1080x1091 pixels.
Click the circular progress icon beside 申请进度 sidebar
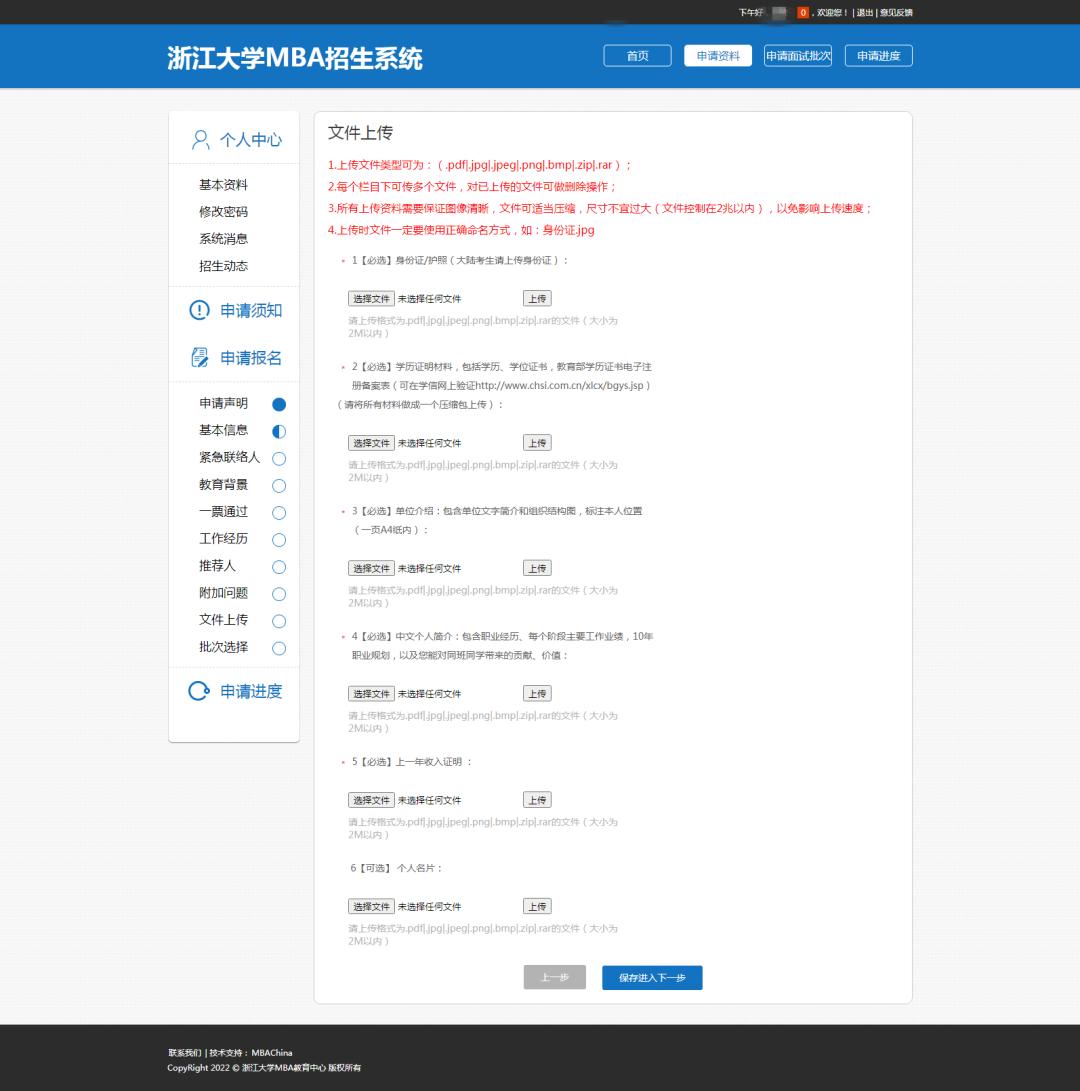click(x=197, y=690)
